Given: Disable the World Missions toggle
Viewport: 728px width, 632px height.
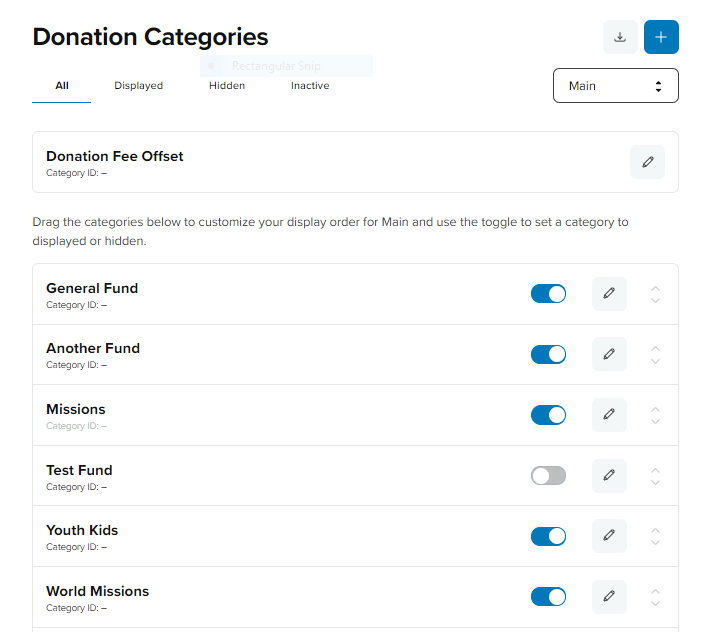Looking at the screenshot, I should point(548,597).
